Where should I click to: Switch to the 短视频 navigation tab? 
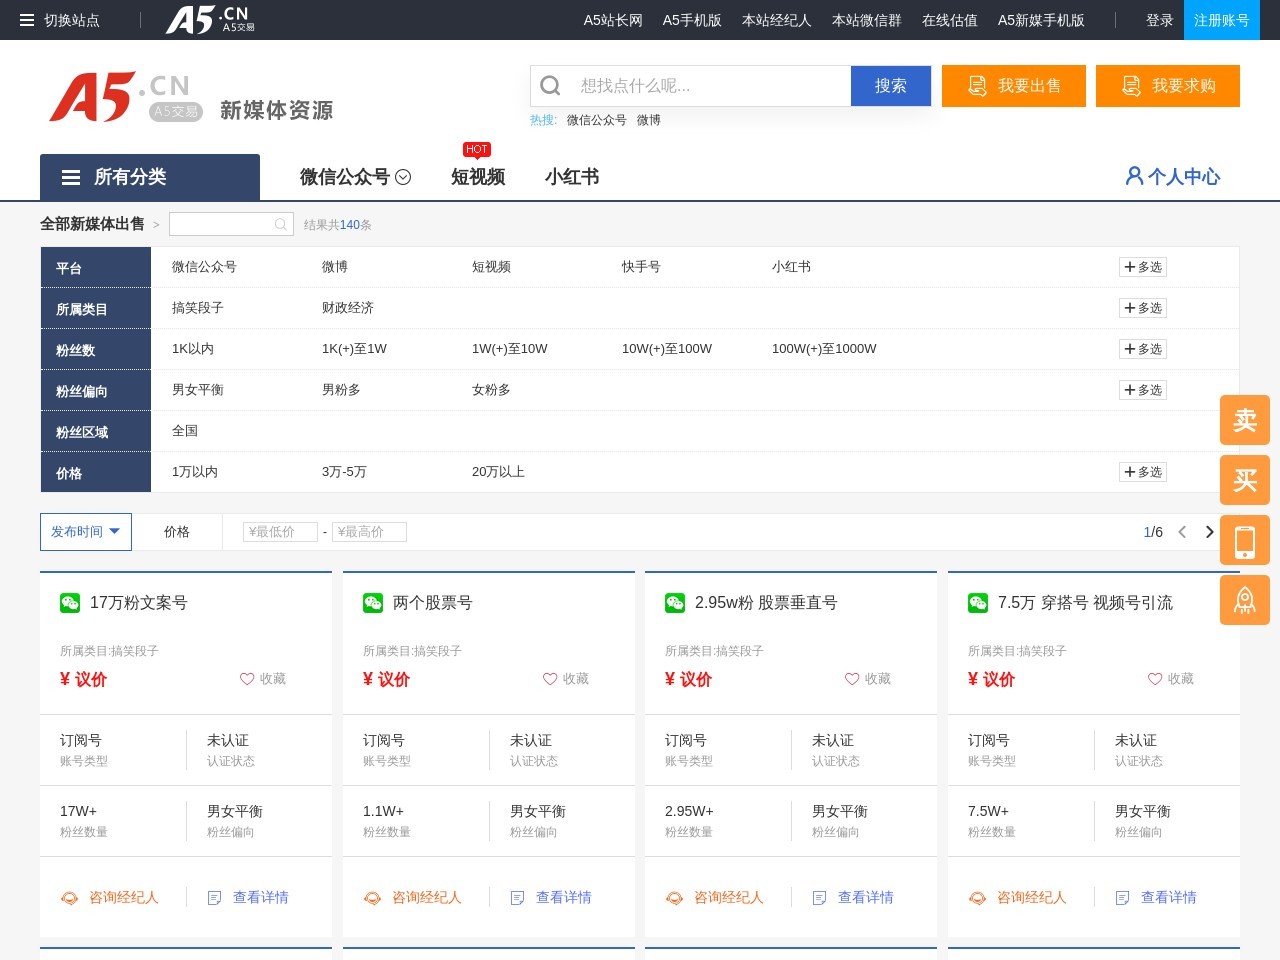coord(477,177)
